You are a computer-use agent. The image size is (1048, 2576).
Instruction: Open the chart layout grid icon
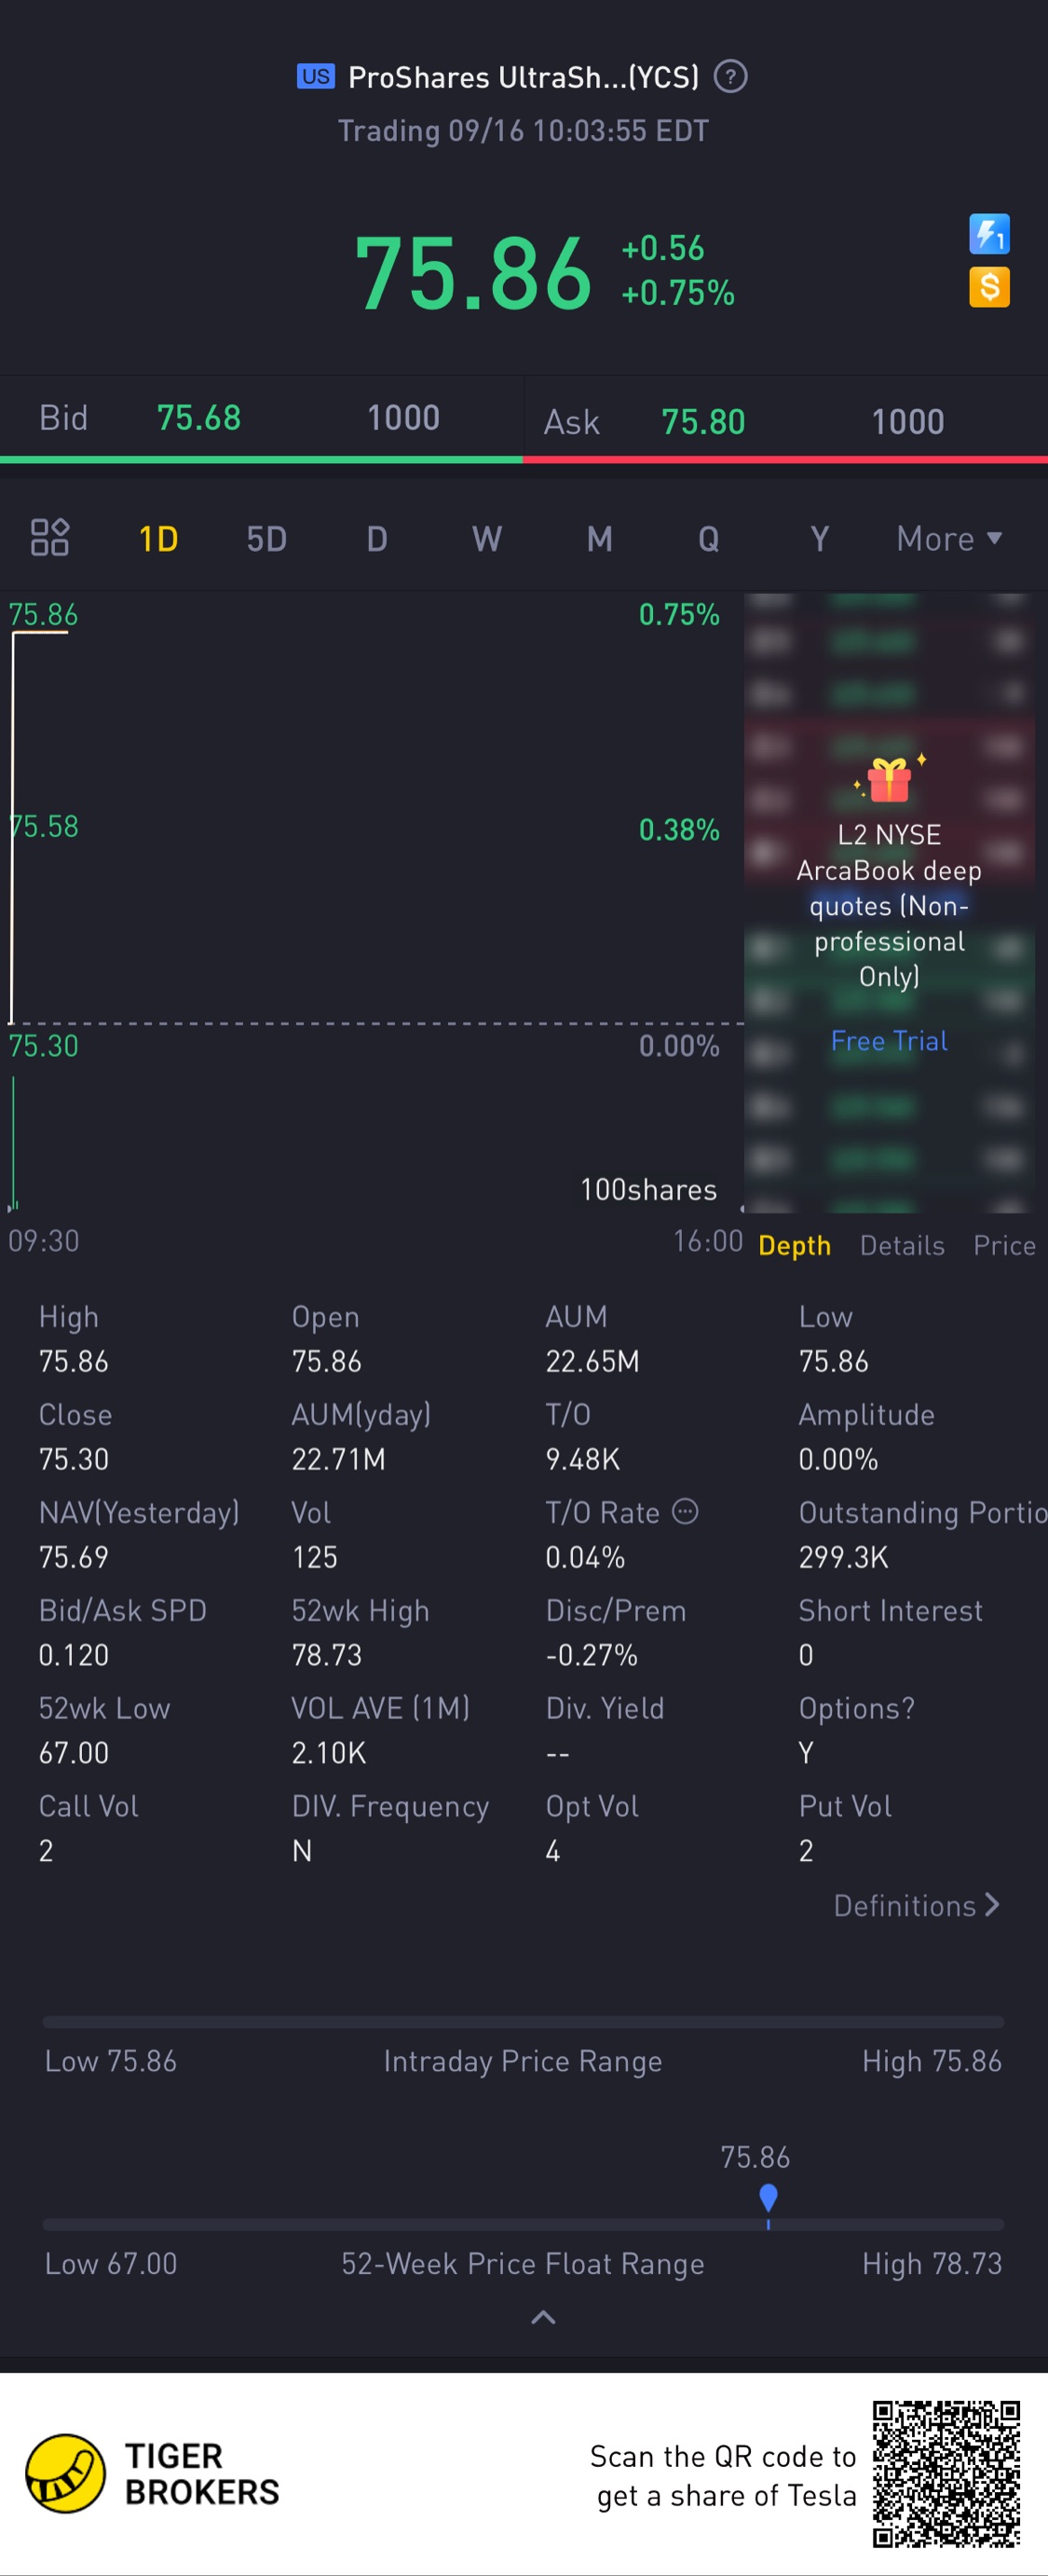49,538
